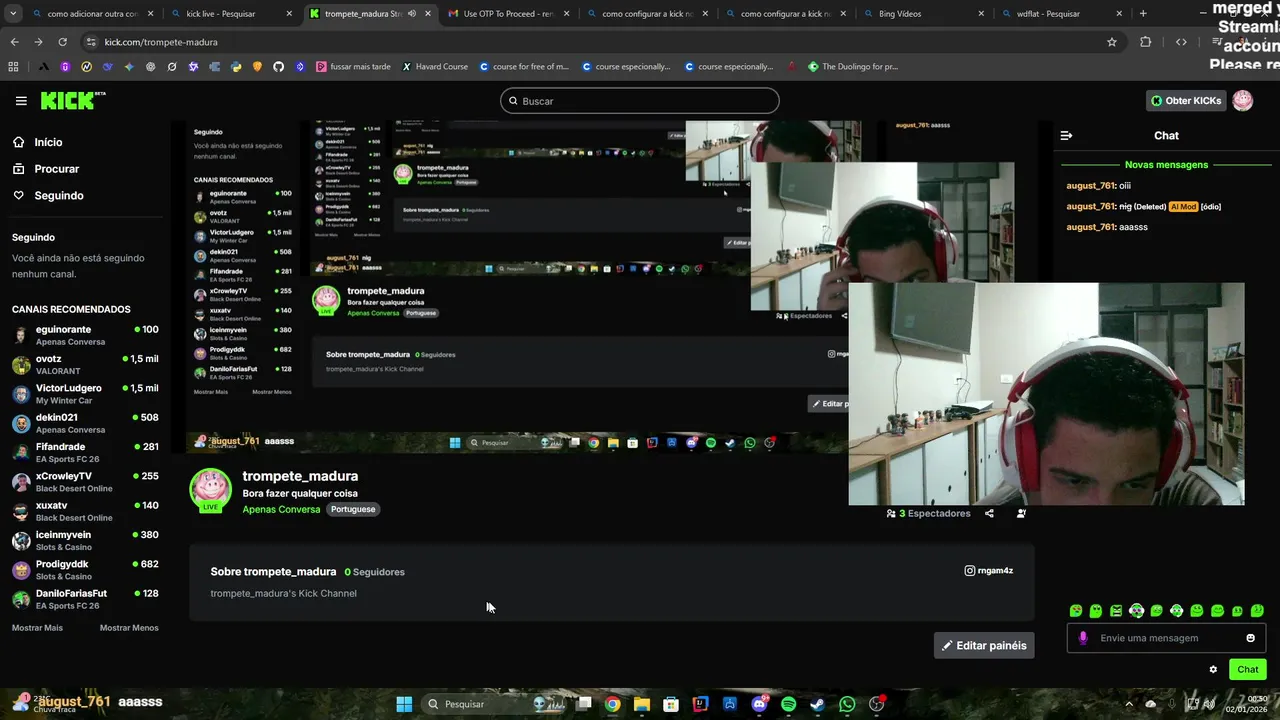Open the dekin021 recommended channel

tap(85, 423)
